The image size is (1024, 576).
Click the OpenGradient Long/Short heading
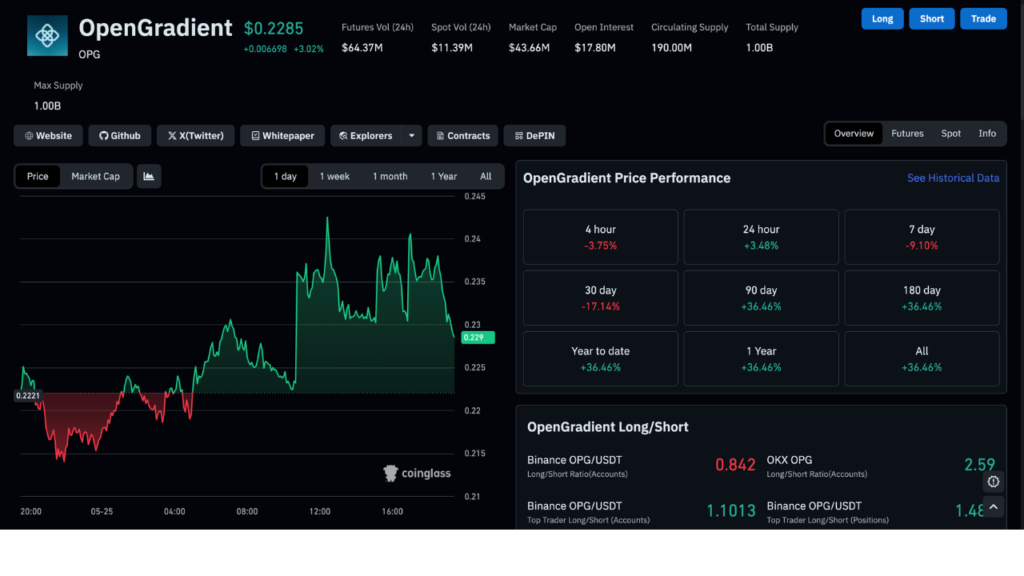(x=607, y=427)
